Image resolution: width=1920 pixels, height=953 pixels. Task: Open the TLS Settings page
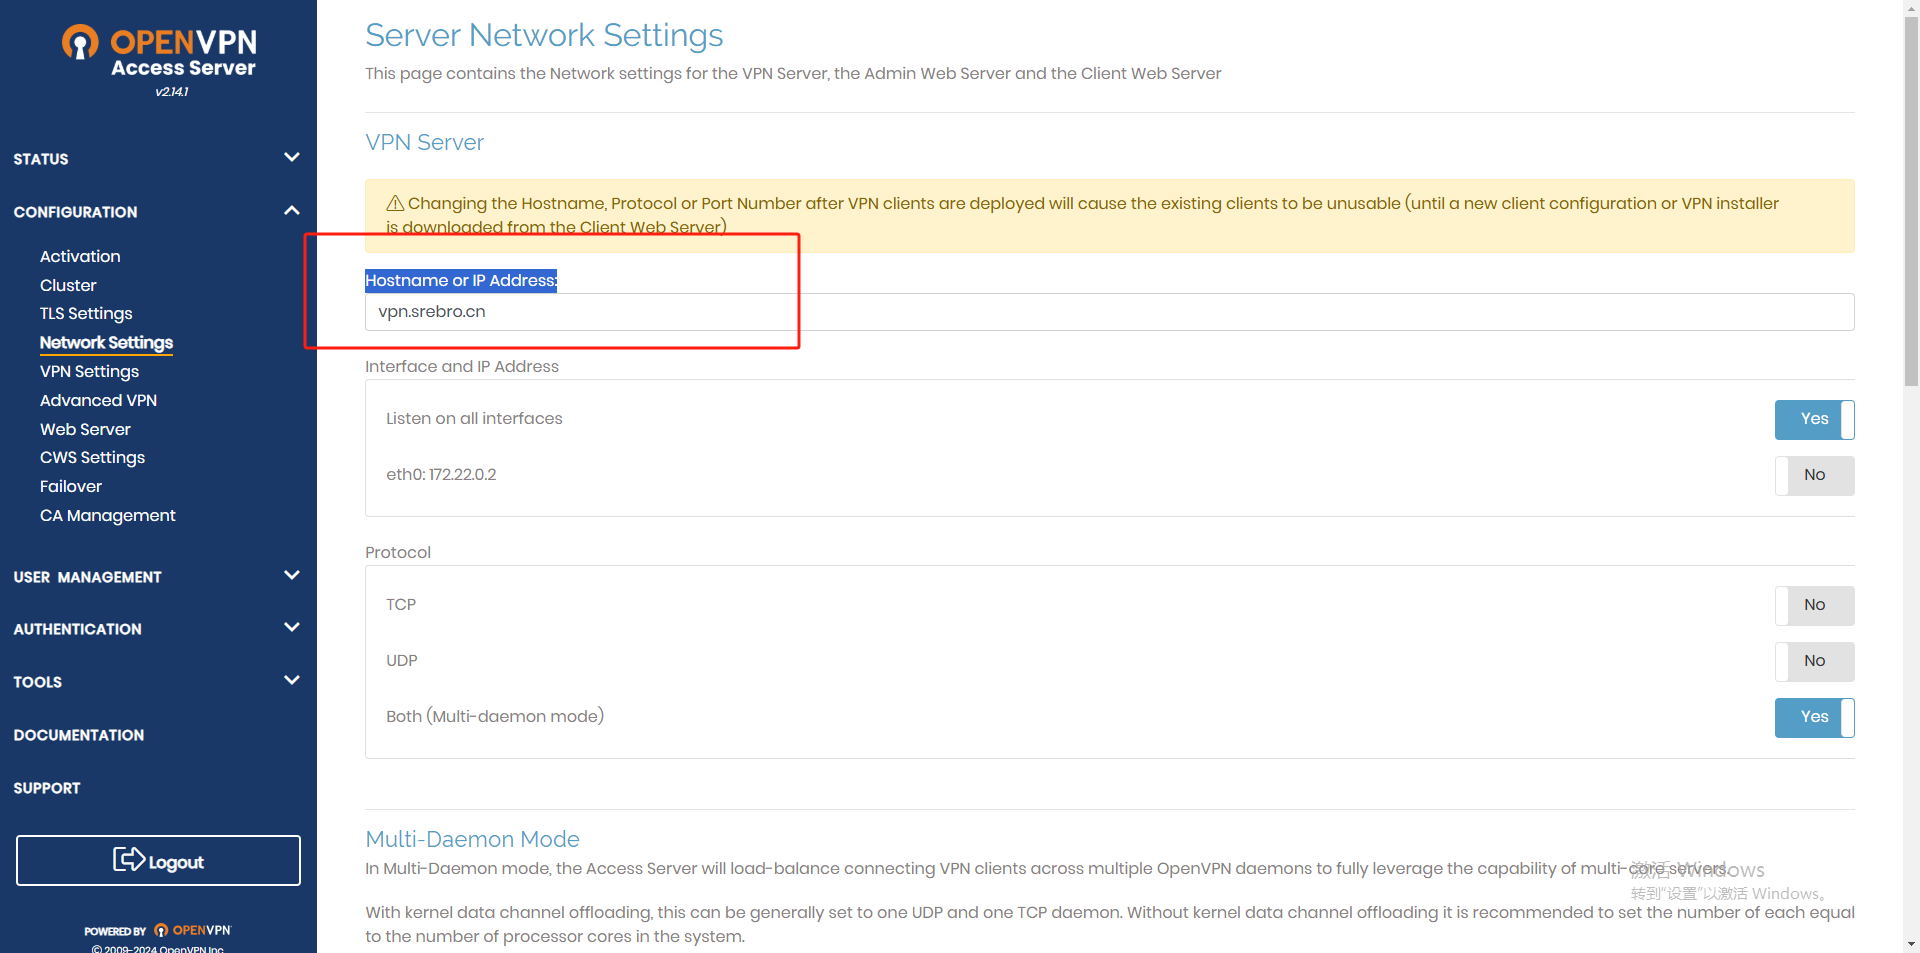point(86,314)
